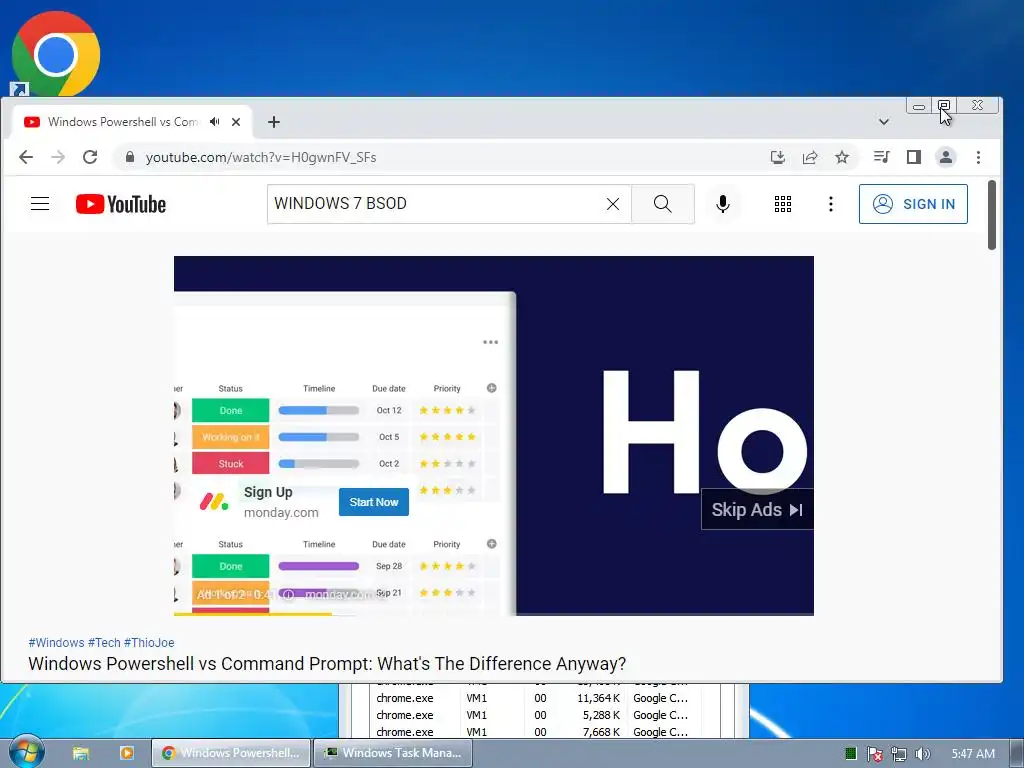Open the volume tray icon

coord(922,754)
